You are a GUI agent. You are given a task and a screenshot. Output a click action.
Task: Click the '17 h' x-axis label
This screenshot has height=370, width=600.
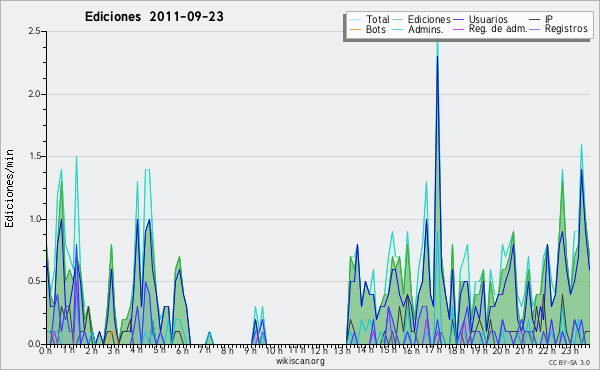coord(434,350)
